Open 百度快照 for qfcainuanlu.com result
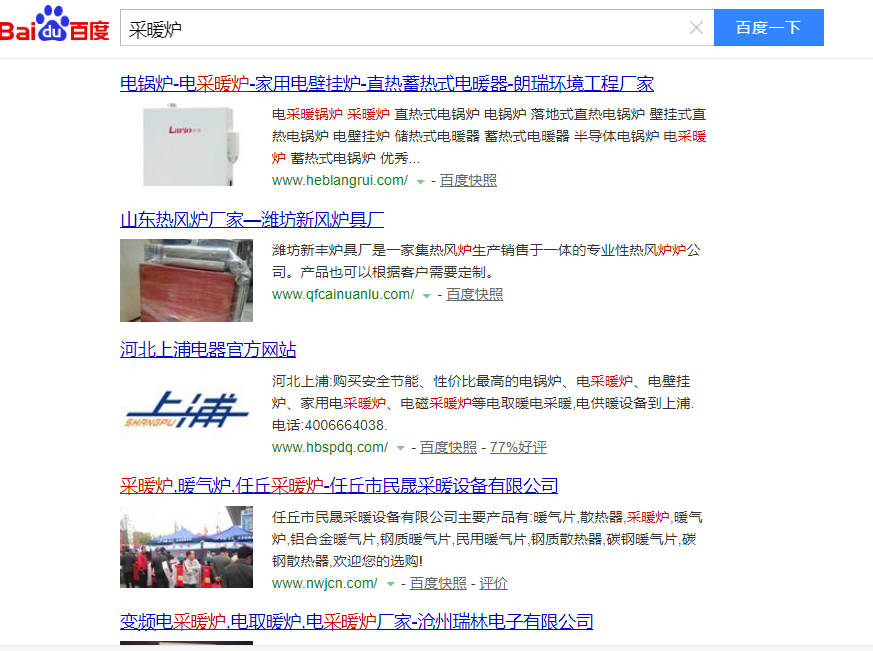The height and width of the screenshot is (651, 873). tap(474, 295)
